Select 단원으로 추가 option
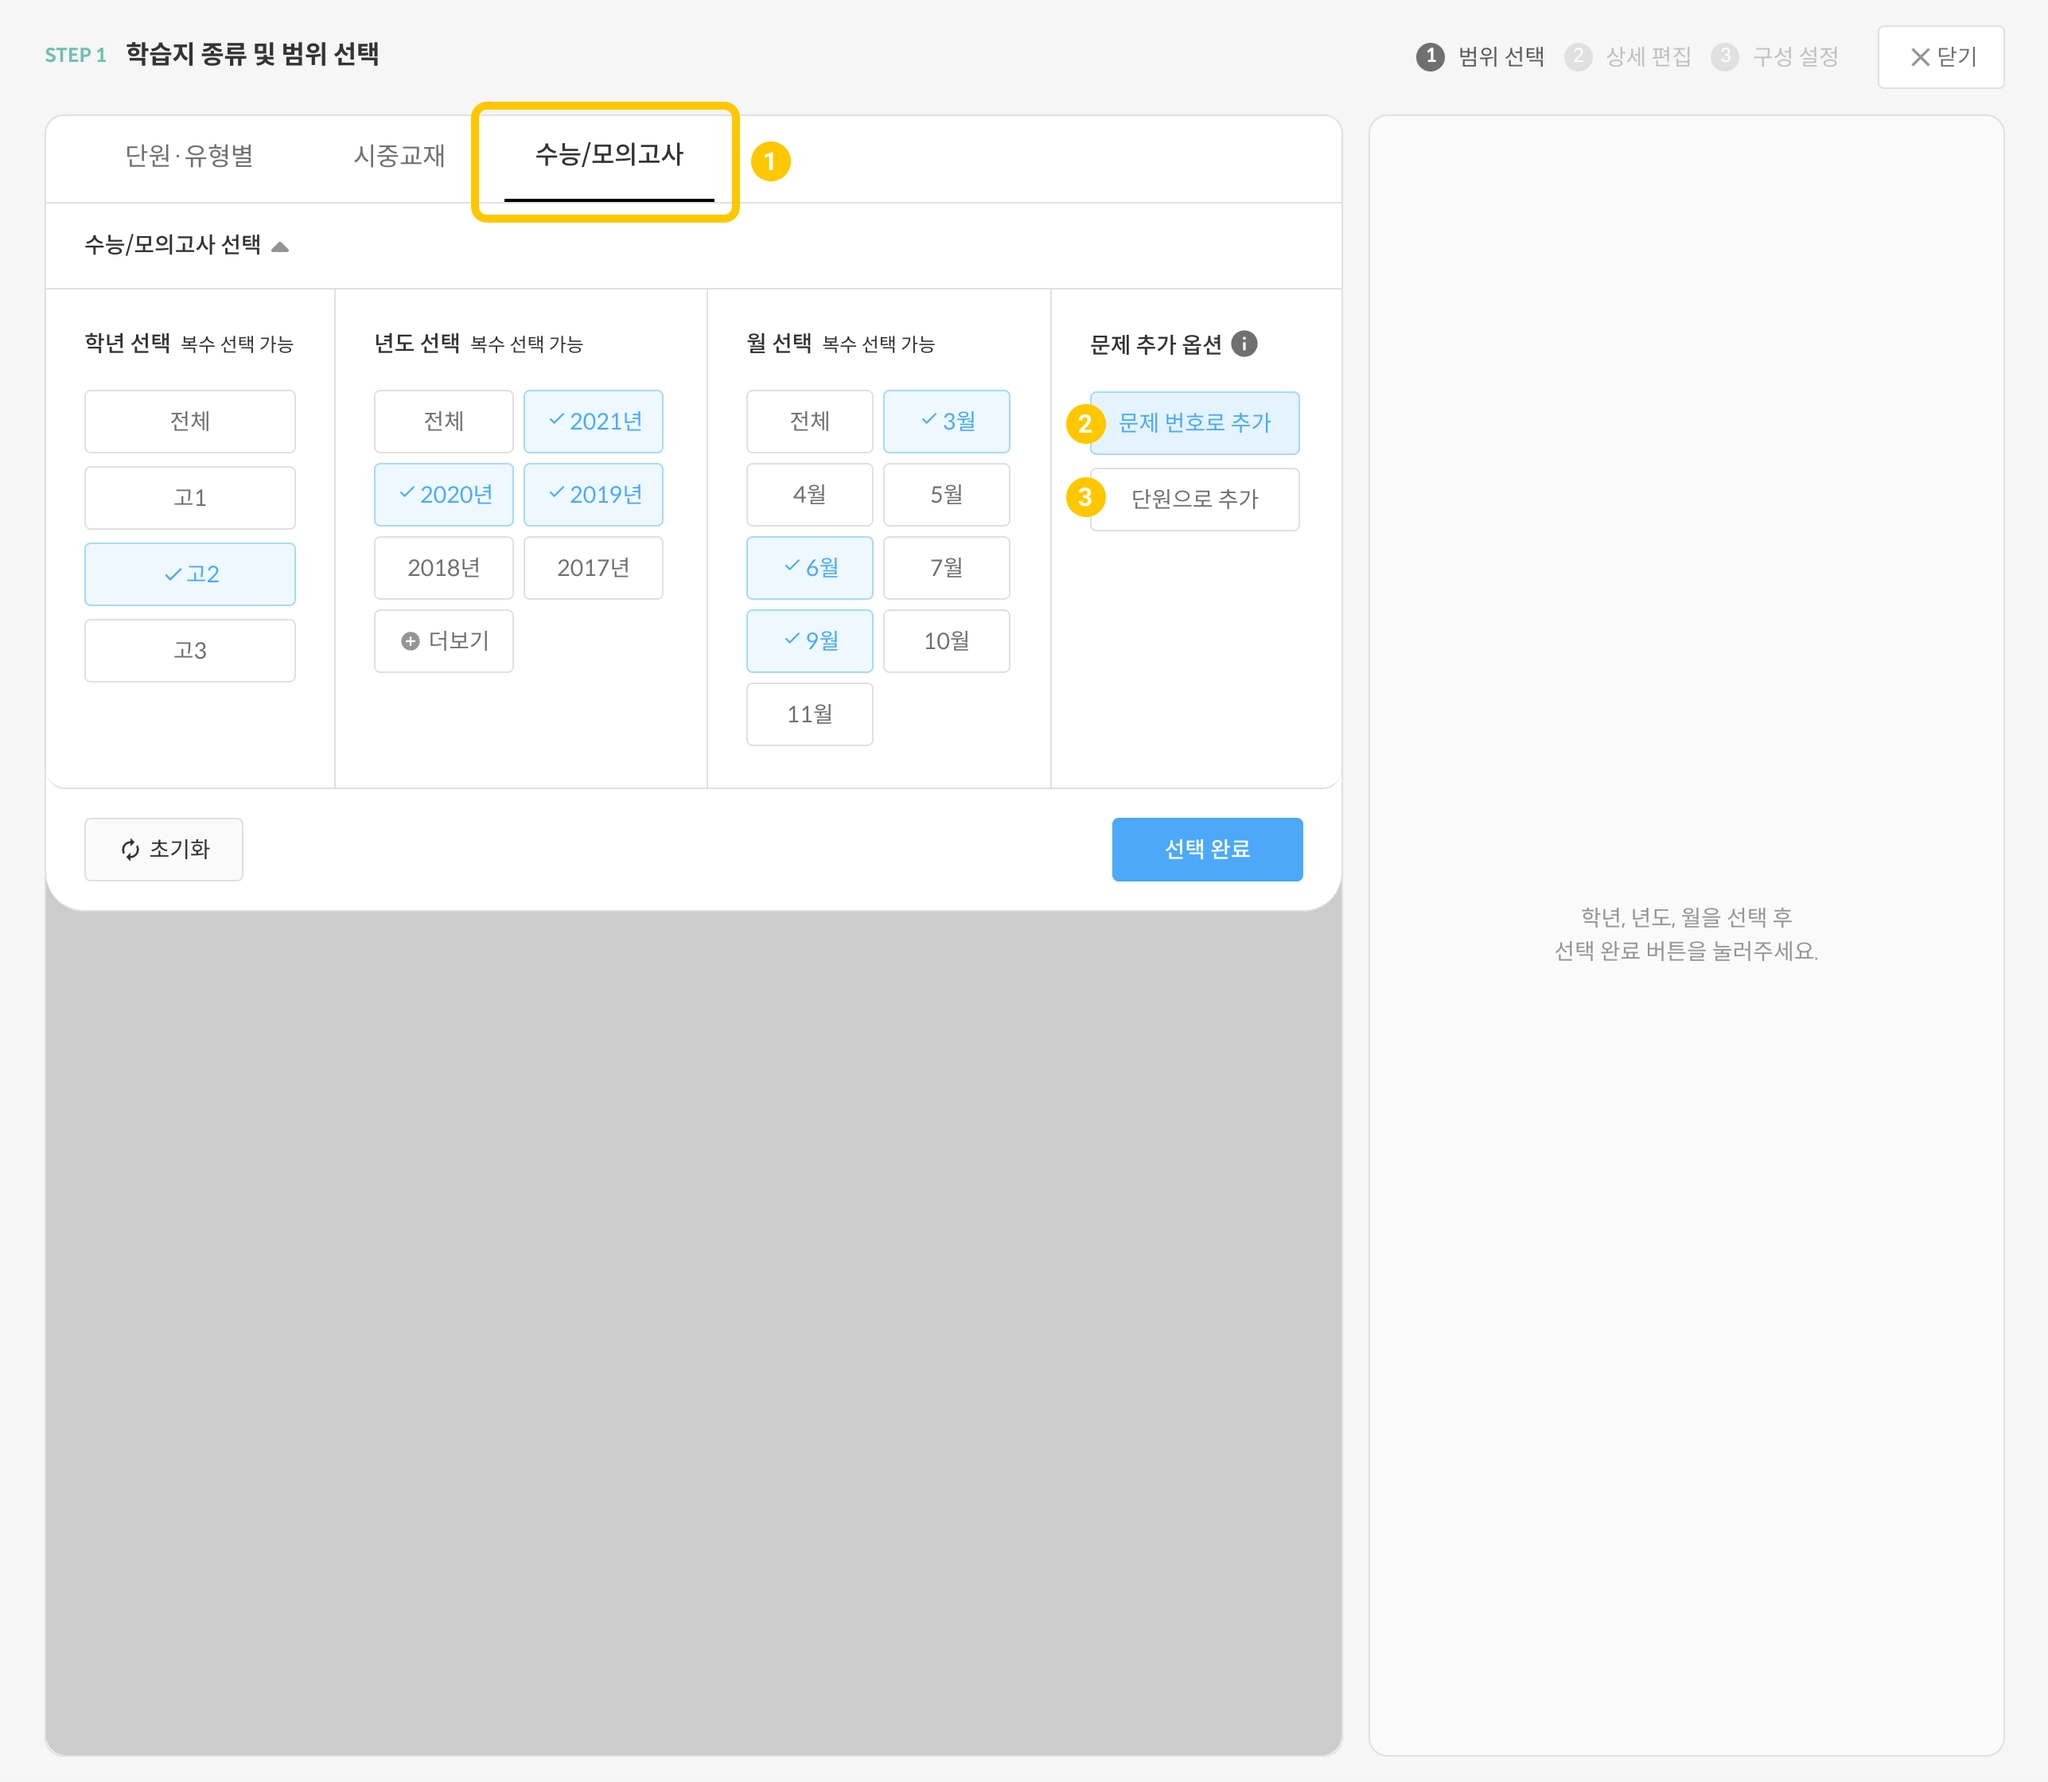2048x1782 pixels. click(1194, 499)
